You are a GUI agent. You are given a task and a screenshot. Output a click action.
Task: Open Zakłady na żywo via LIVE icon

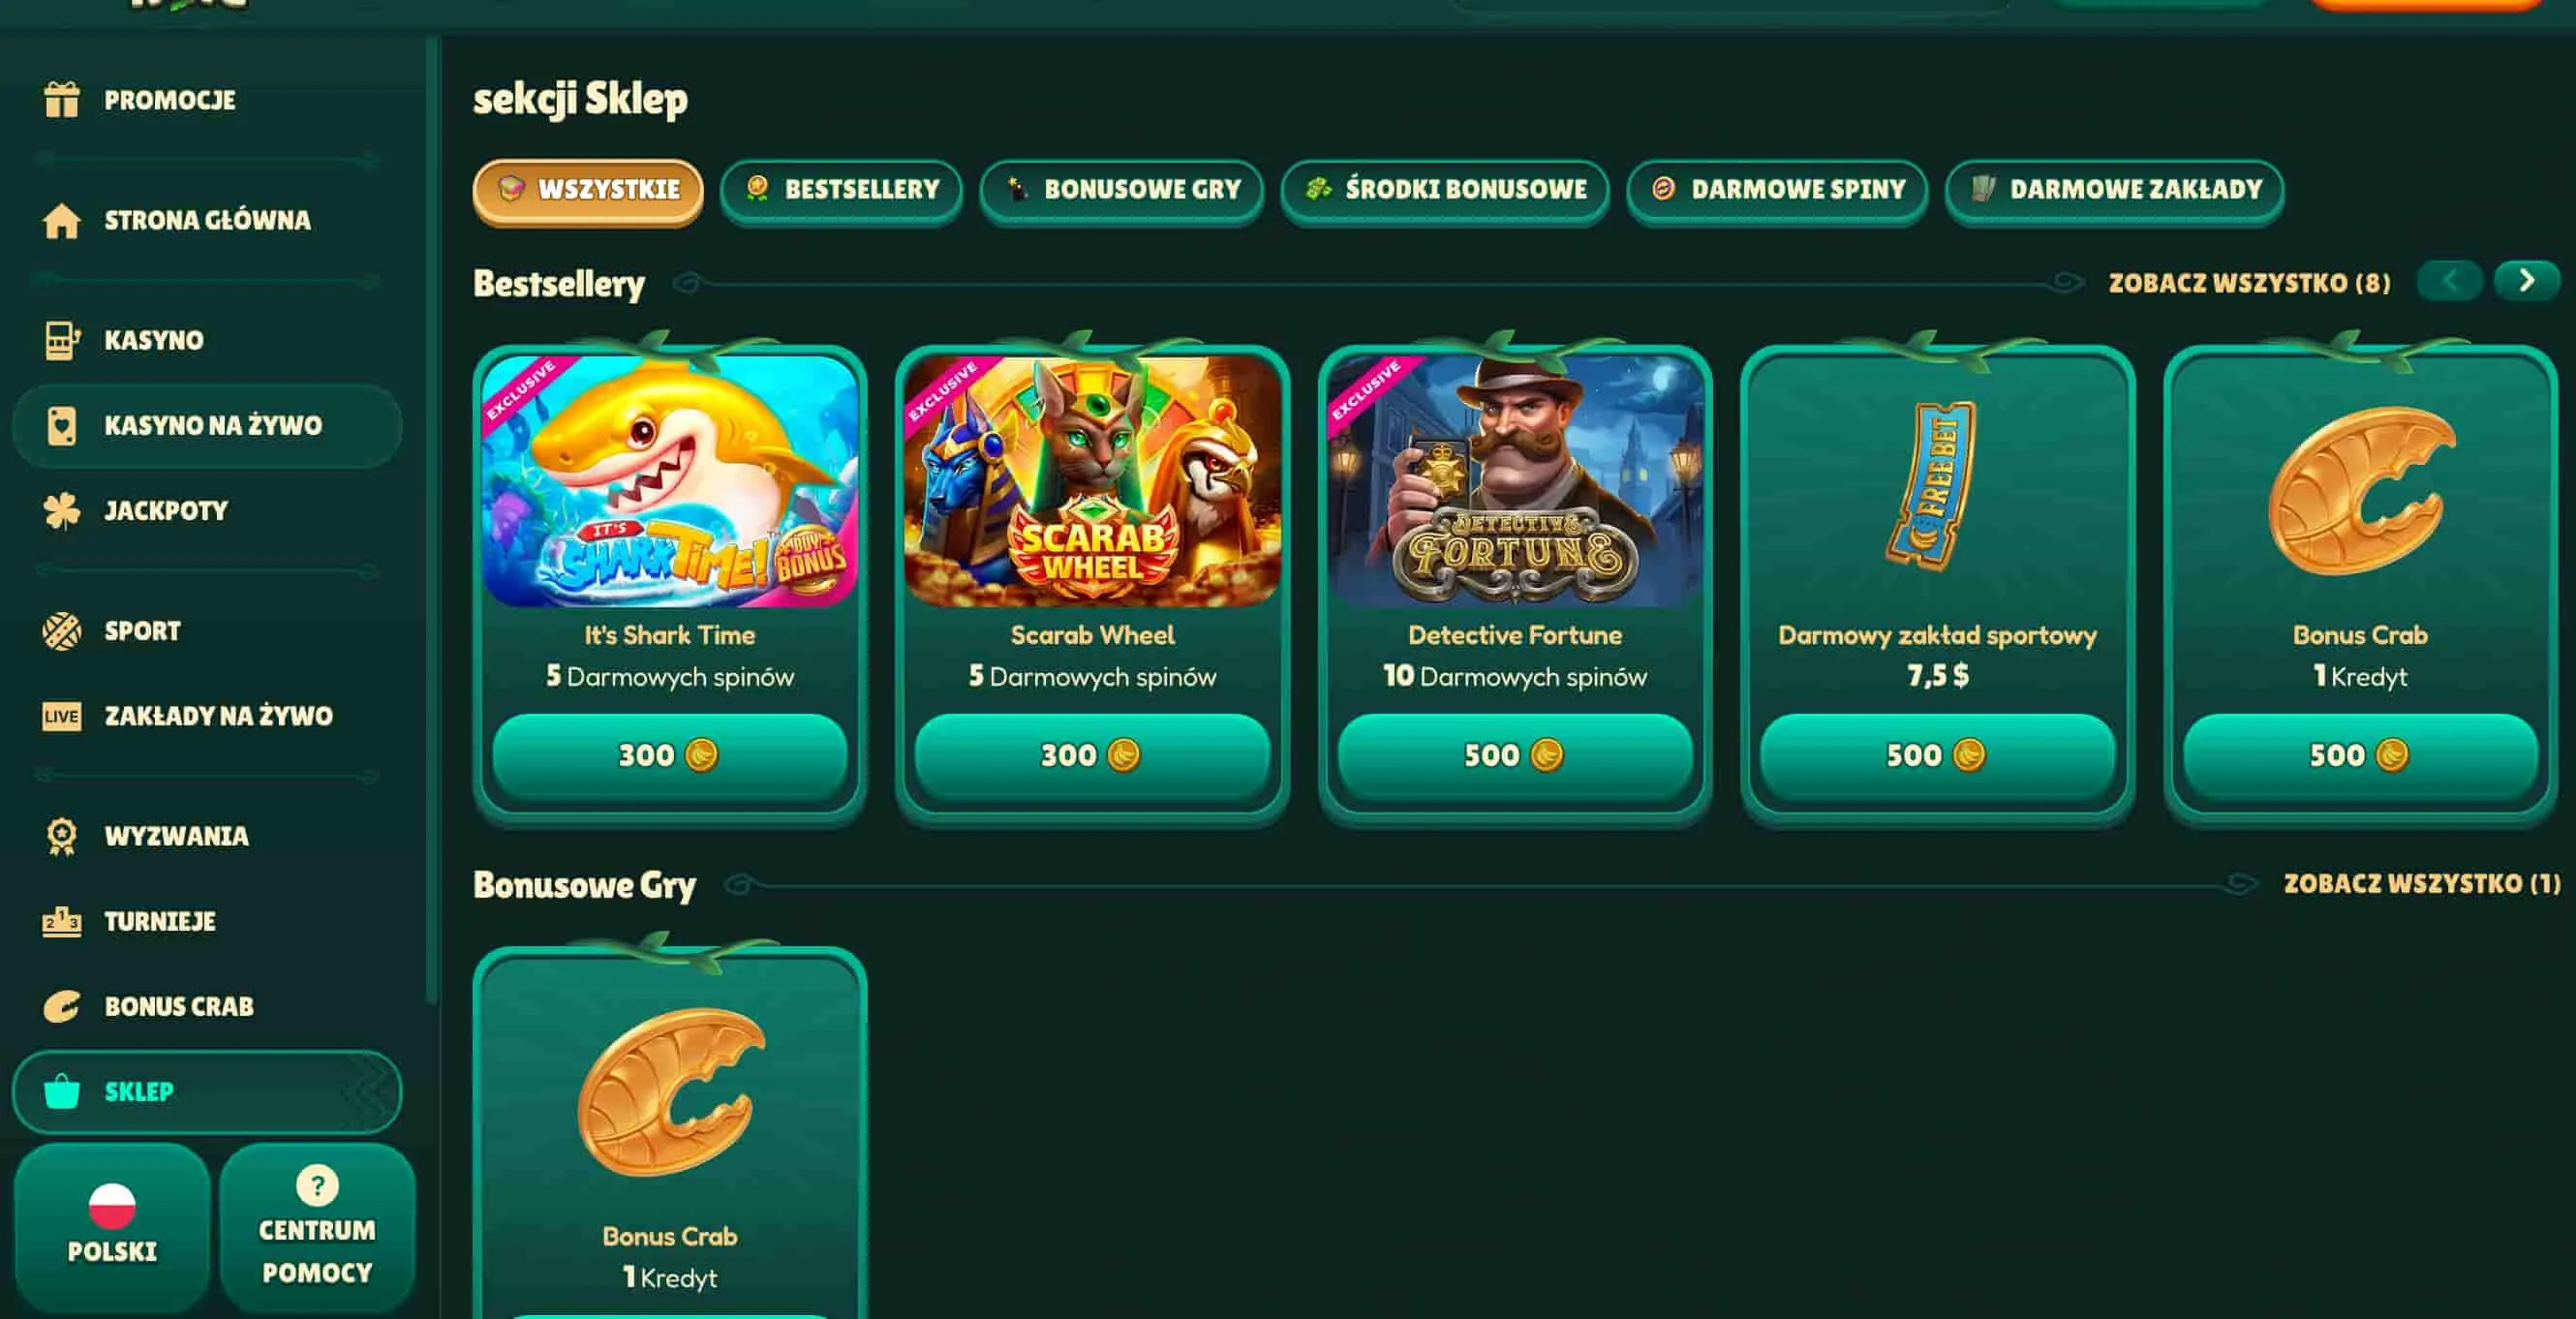point(62,716)
